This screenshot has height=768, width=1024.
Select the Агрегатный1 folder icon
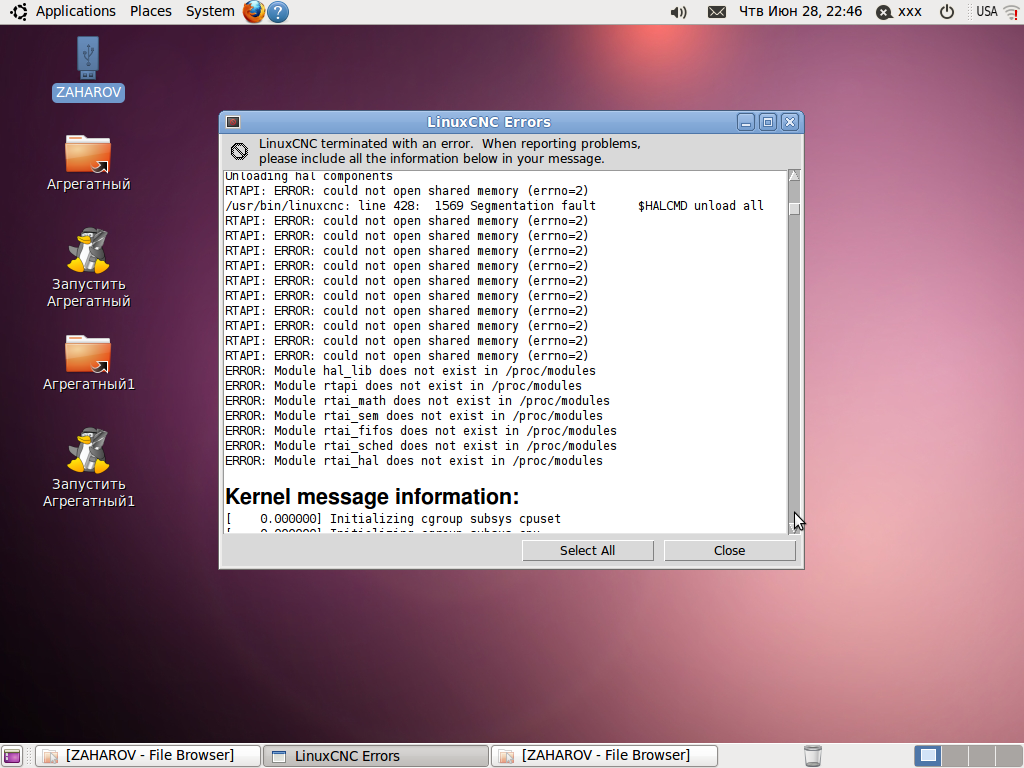[88, 363]
